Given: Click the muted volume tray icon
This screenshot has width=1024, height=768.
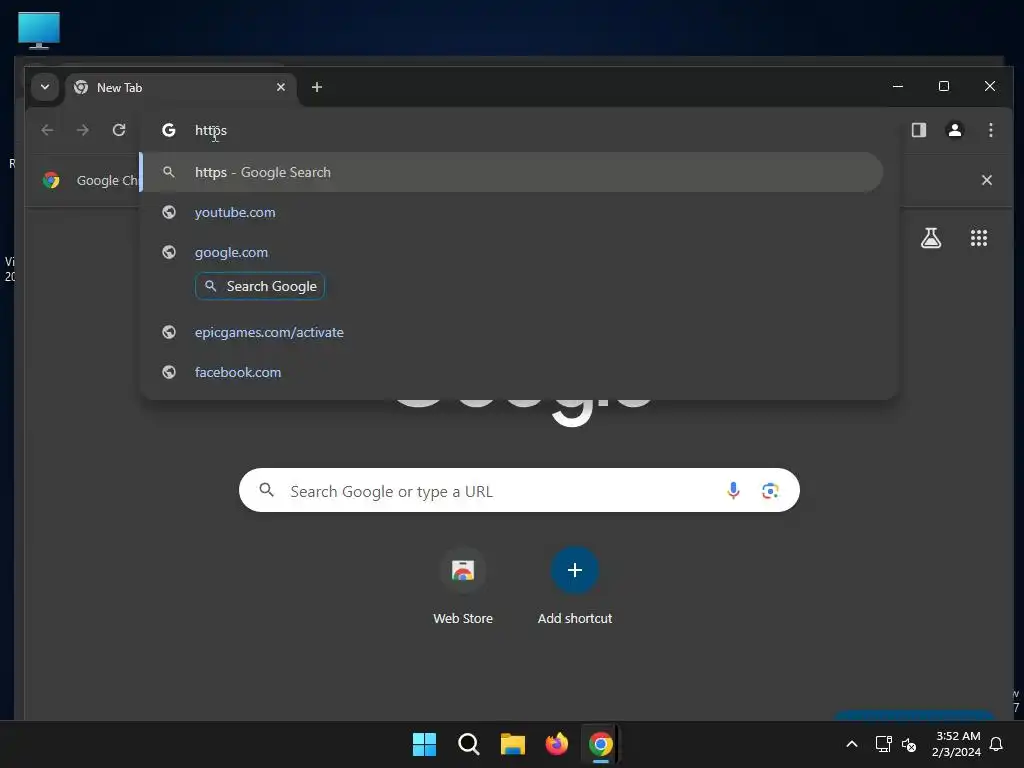Looking at the screenshot, I should [908, 744].
